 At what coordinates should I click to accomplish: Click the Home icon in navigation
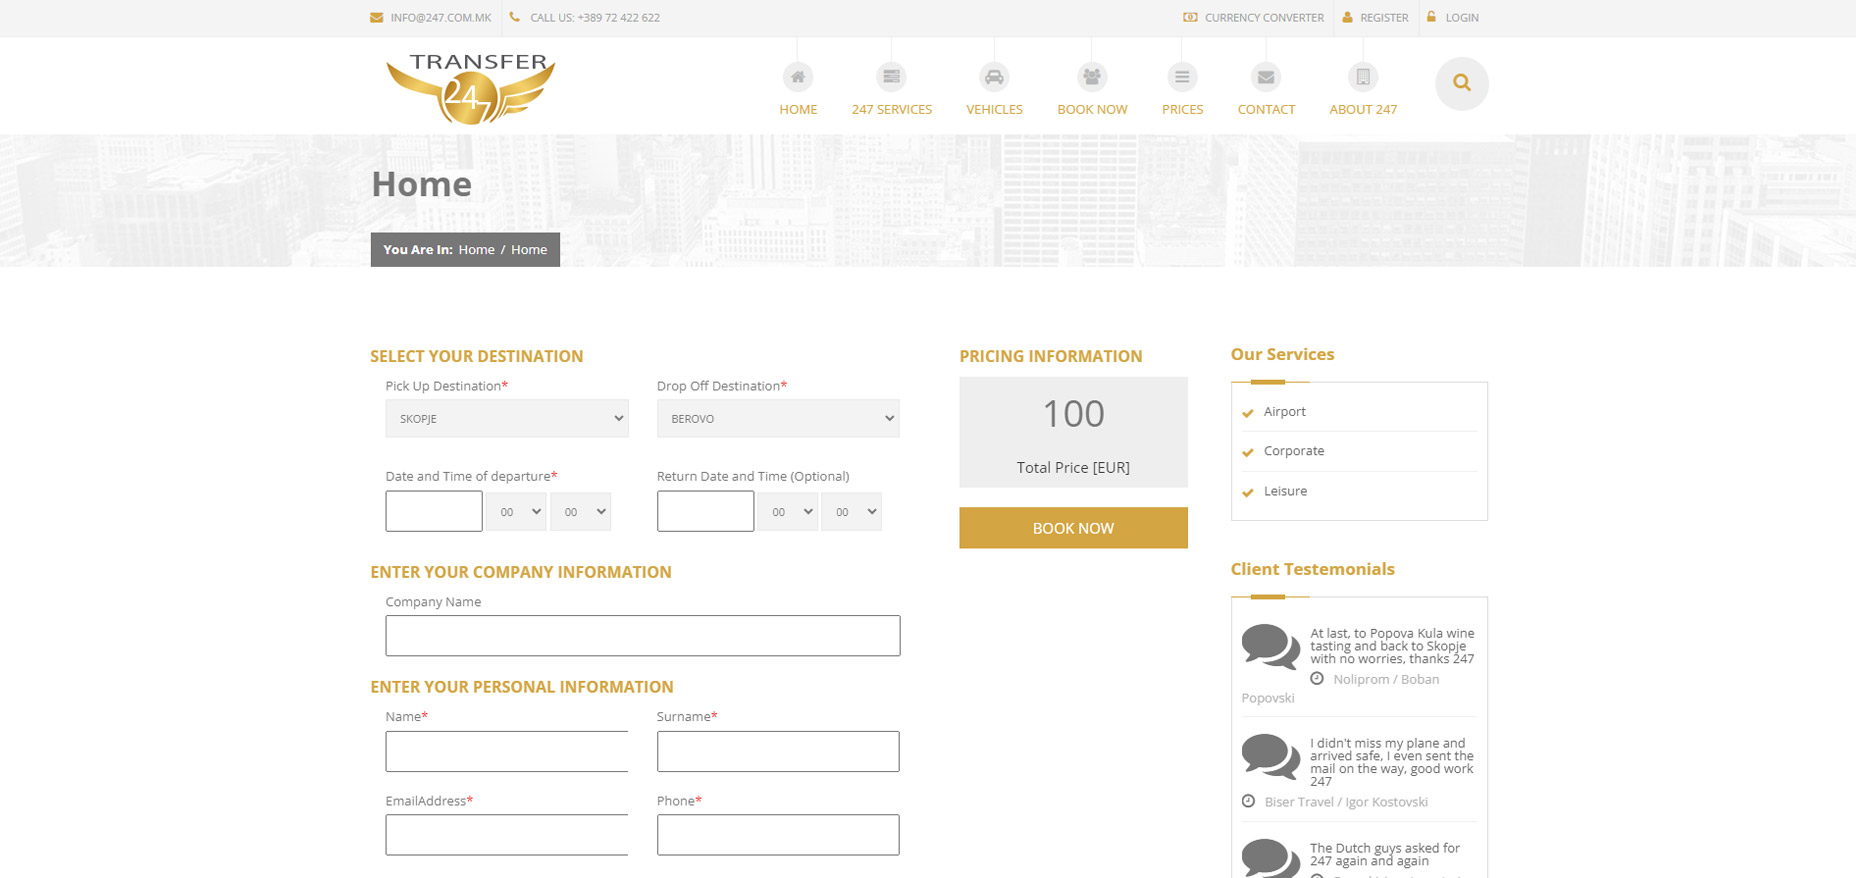pyautogui.click(x=797, y=77)
